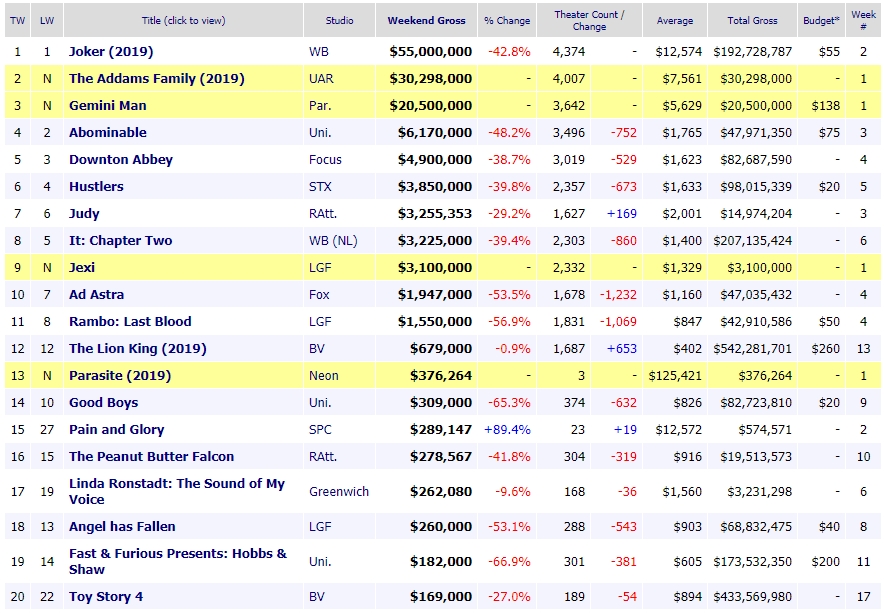Select the $138 budget for Gemini Man
This screenshot has width=884, height=613.
click(825, 106)
